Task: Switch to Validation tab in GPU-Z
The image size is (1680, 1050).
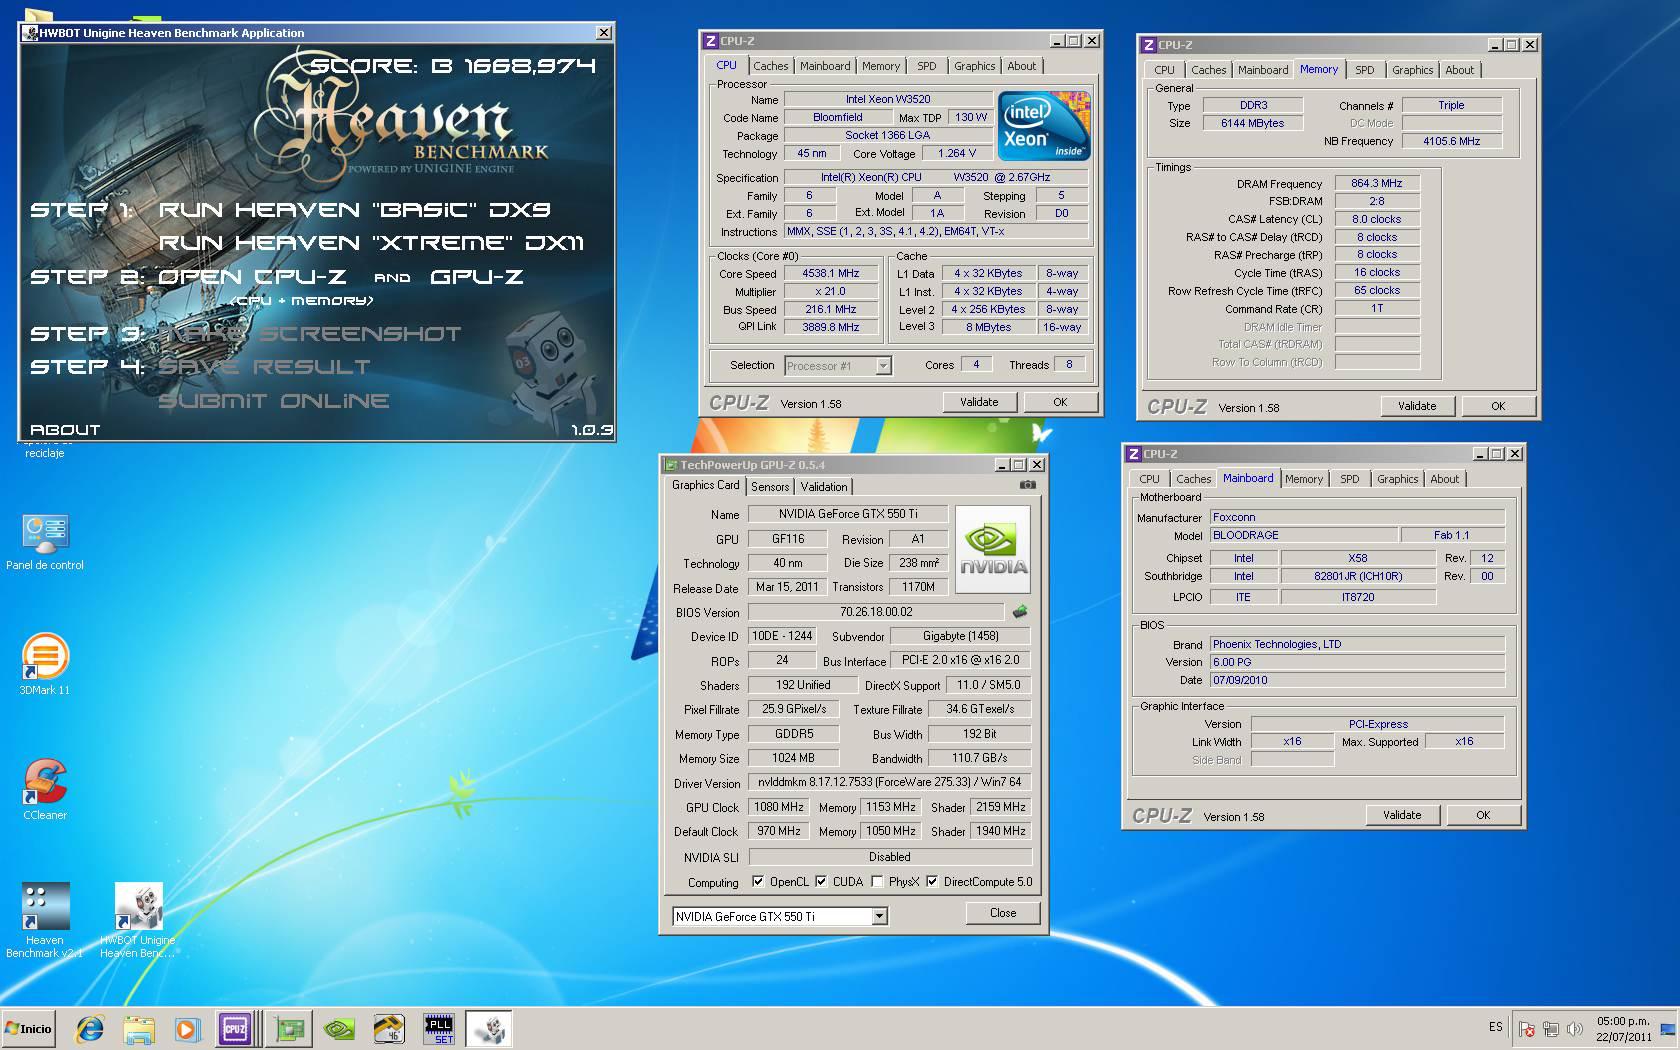Action: pos(824,487)
